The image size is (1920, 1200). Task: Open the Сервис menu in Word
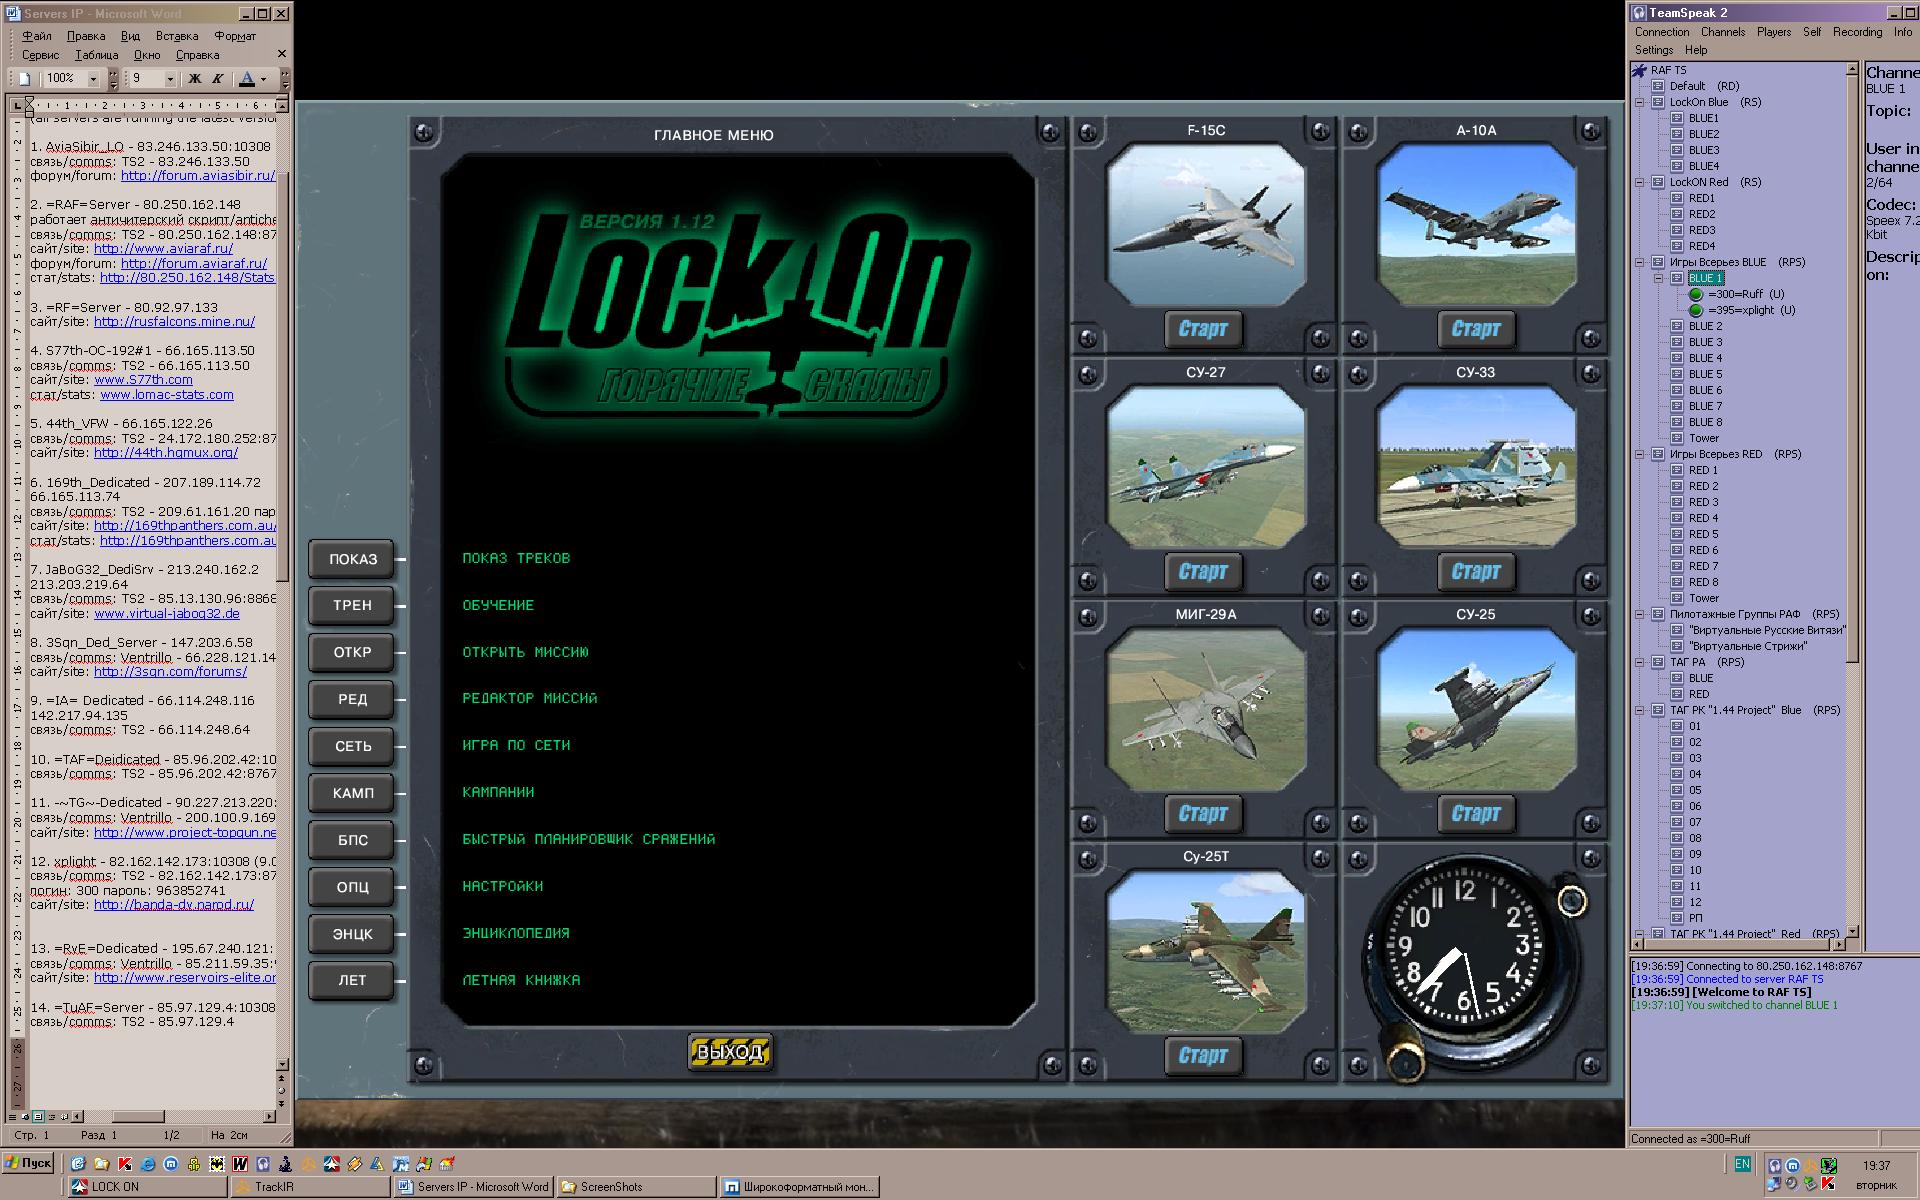tap(41, 55)
